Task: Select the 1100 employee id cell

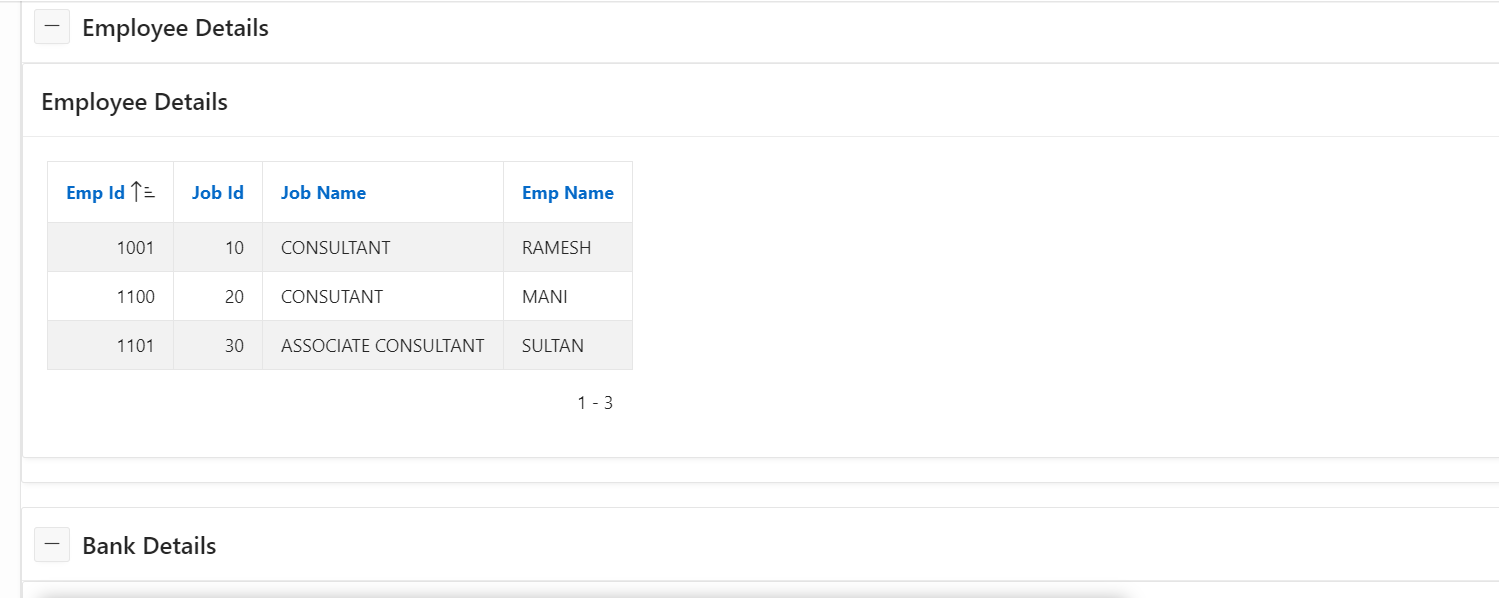Action: pos(110,296)
